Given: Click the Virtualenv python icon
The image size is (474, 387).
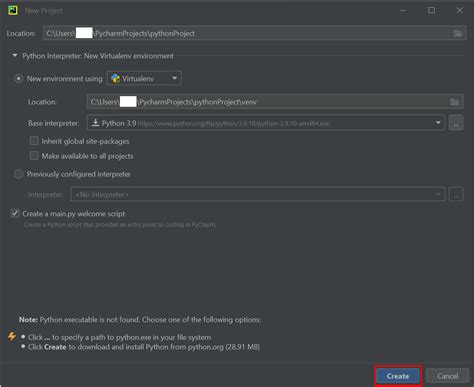Looking at the screenshot, I should pyautogui.click(x=116, y=78).
